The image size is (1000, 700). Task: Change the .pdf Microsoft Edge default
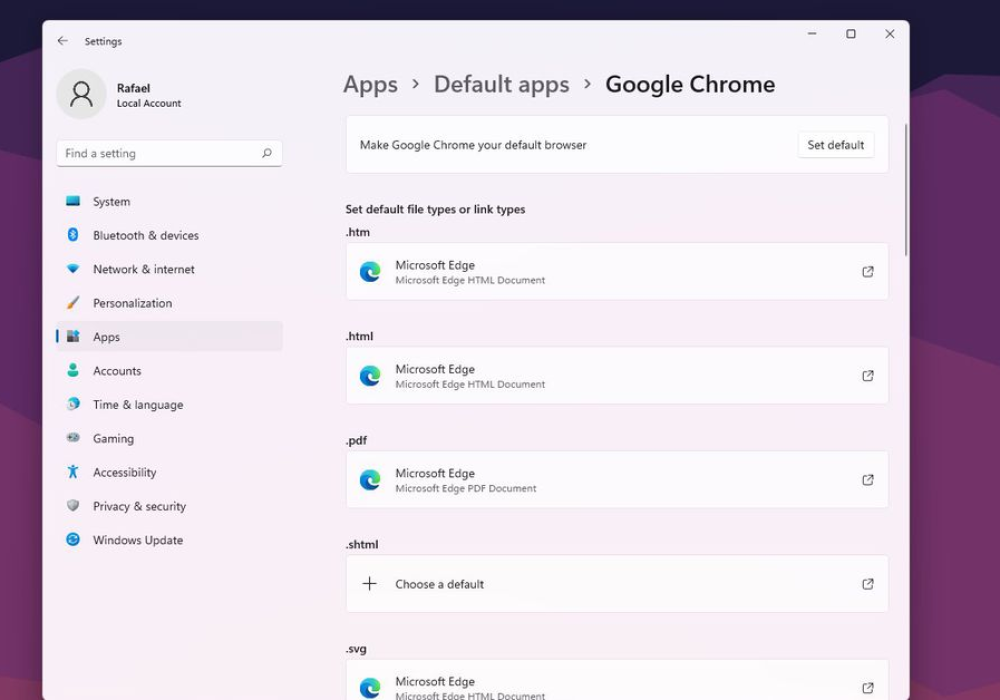(617, 479)
